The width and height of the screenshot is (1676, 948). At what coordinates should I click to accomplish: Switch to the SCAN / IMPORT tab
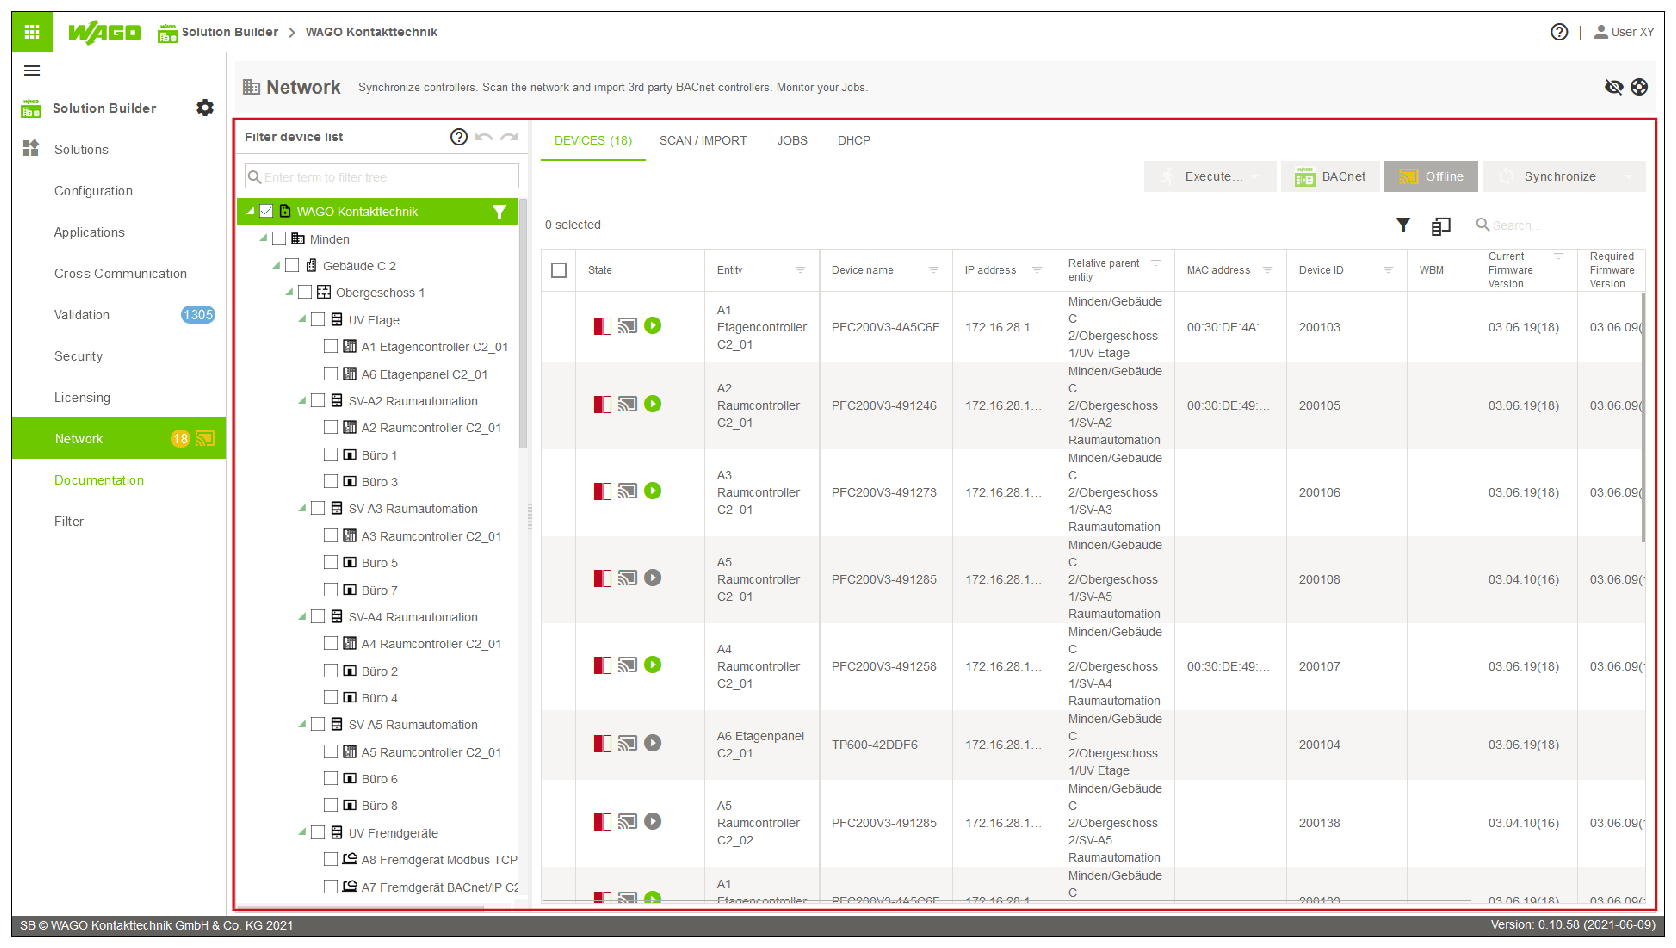point(703,141)
